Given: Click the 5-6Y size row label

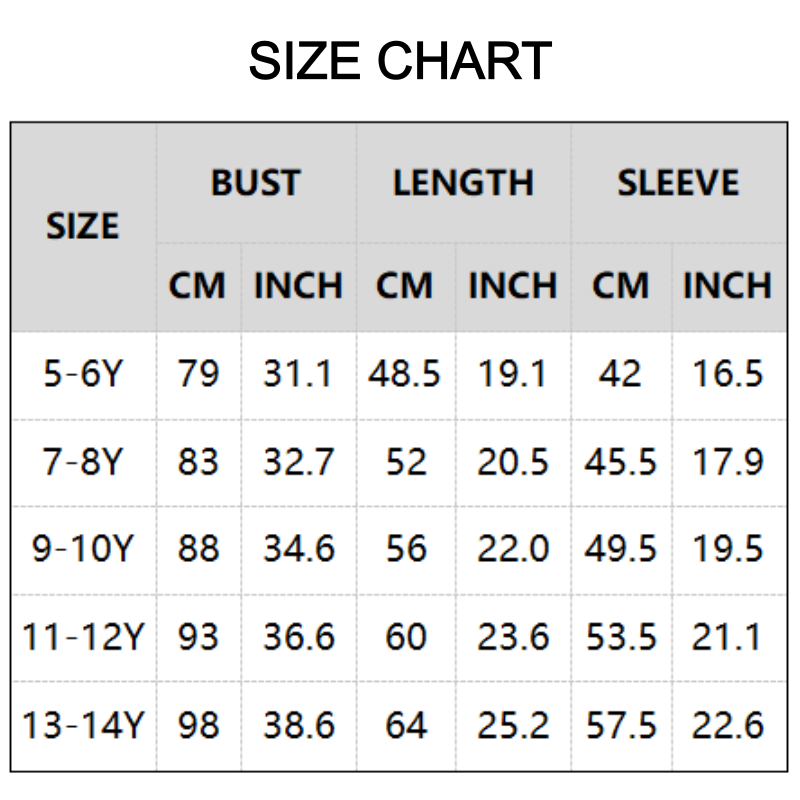Looking at the screenshot, I should [x=83, y=374].
